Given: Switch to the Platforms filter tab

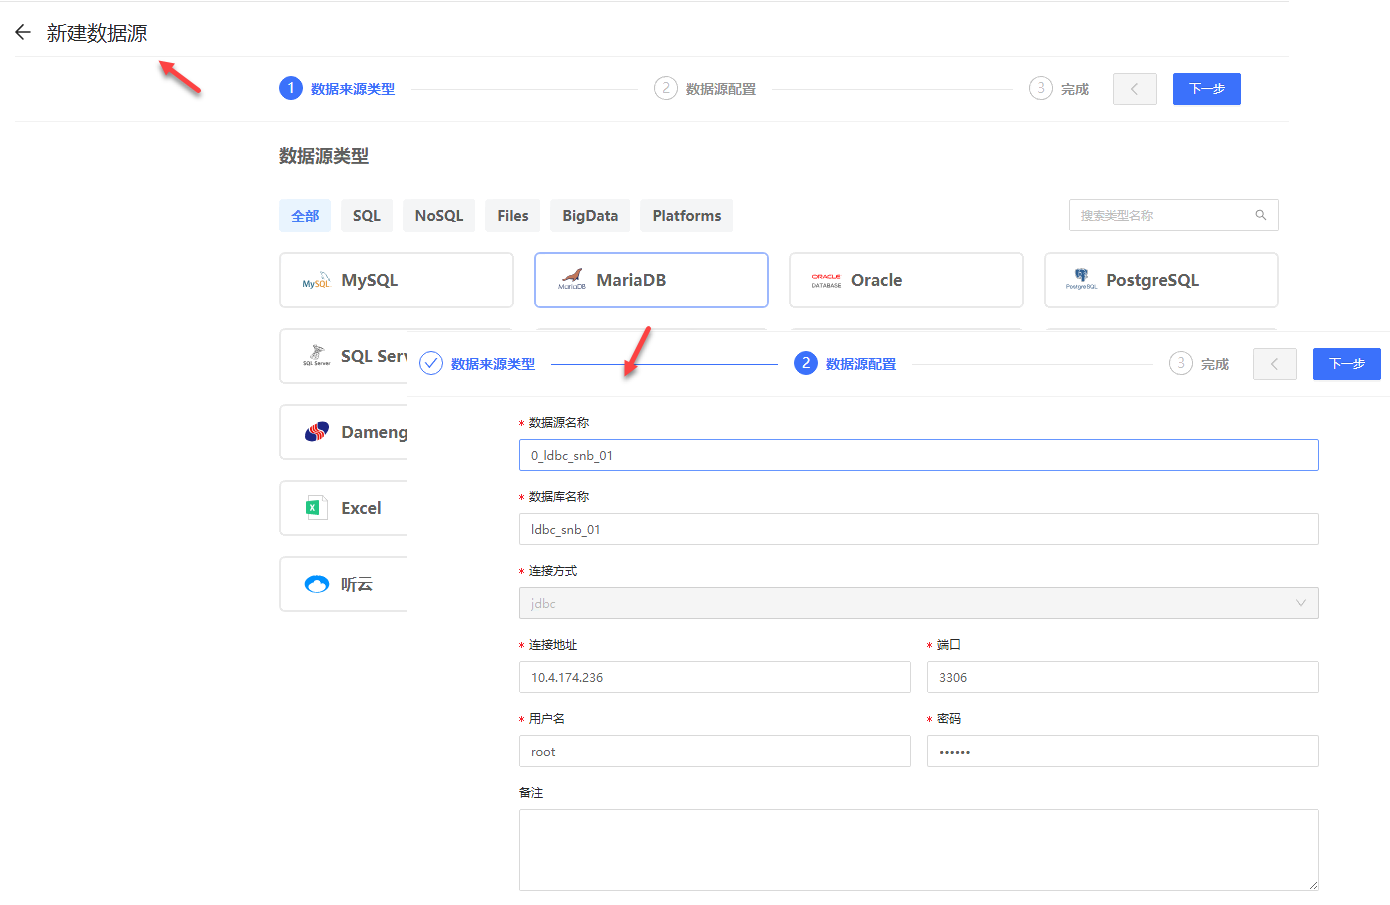Looking at the screenshot, I should tap(687, 216).
